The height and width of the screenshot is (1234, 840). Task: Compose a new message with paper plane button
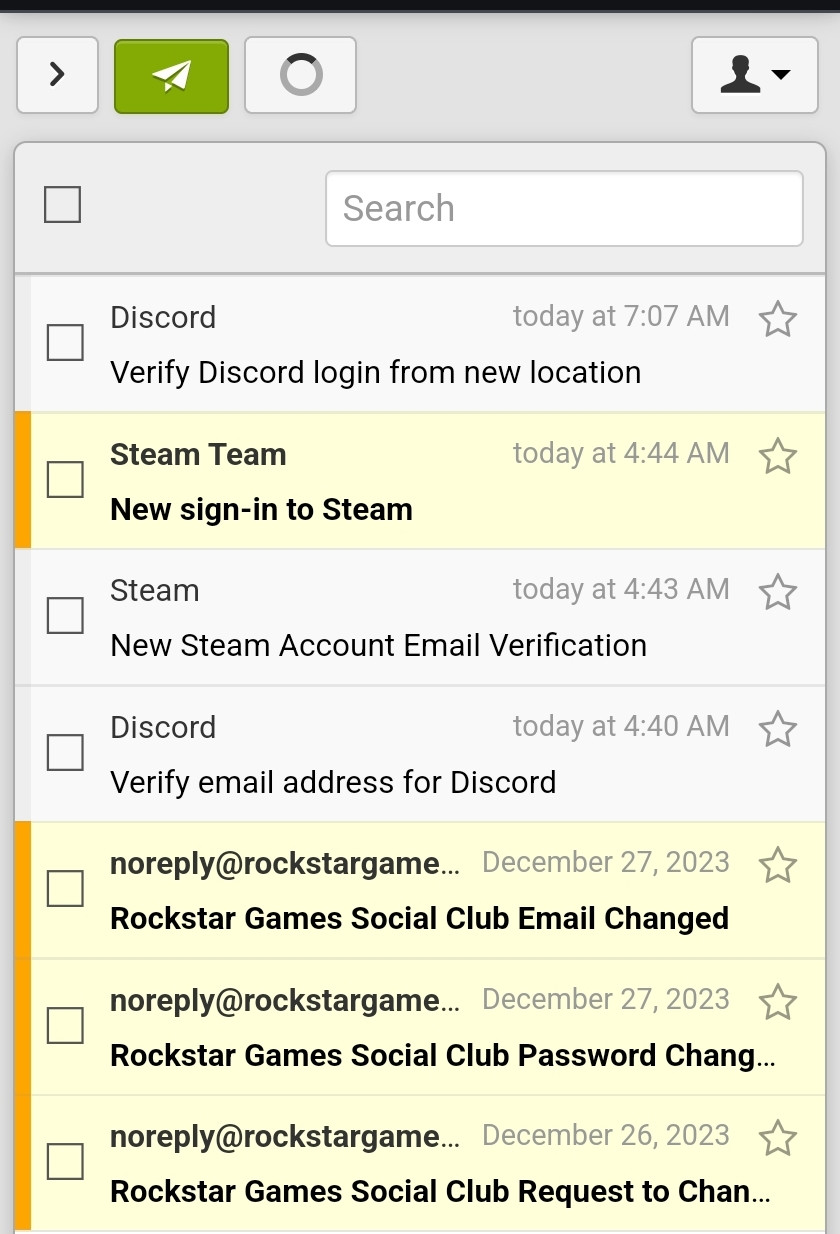pos(171,76)
